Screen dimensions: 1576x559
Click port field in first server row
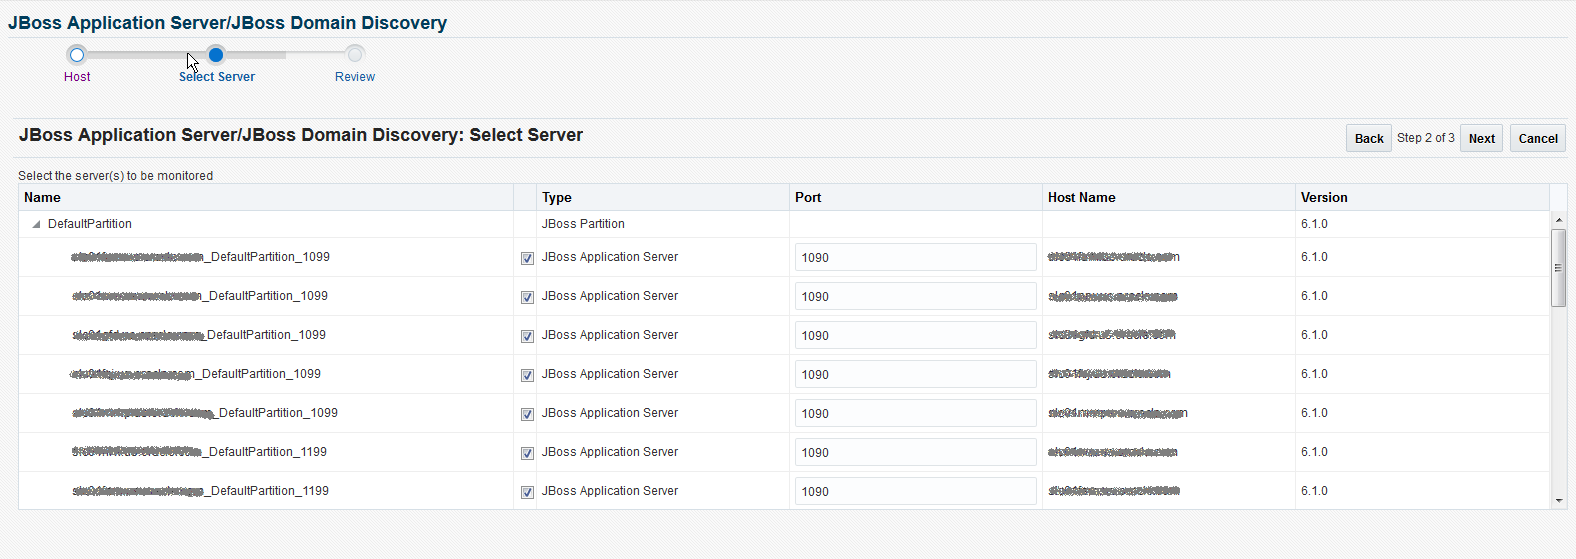[916, 257]
